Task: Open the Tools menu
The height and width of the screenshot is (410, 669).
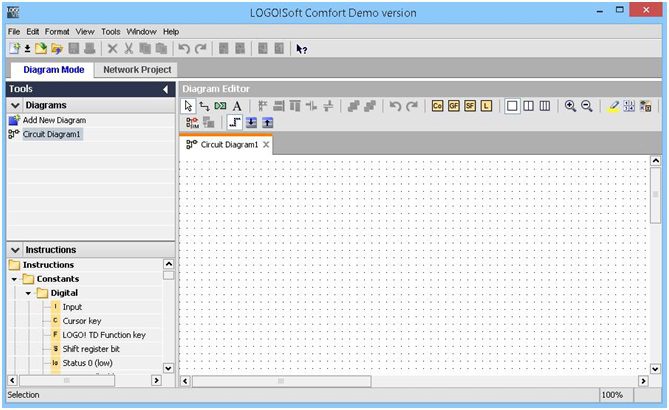Action: tap(111, 32)
